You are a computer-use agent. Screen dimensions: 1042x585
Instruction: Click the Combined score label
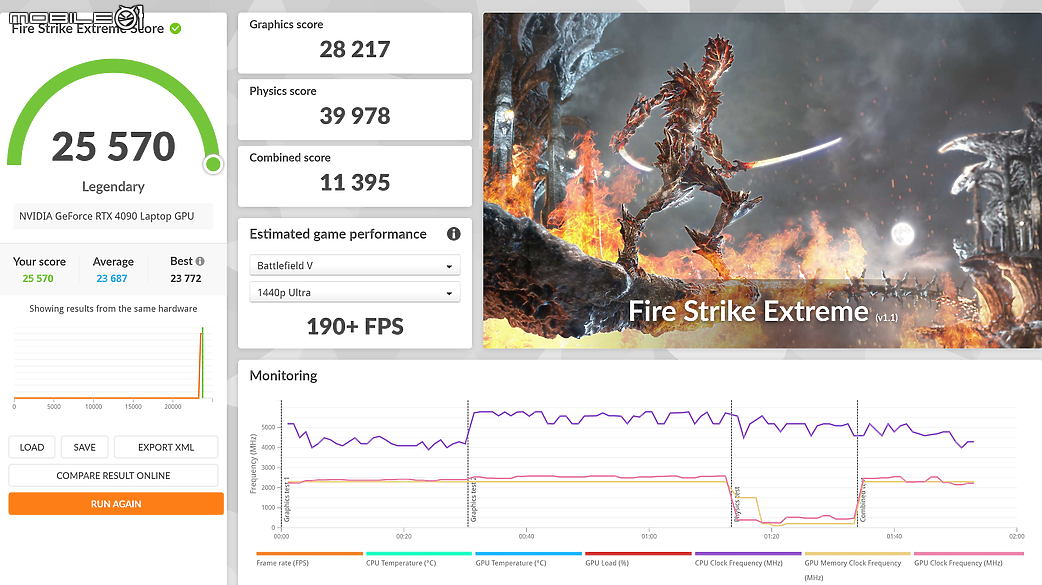[290, 158]
